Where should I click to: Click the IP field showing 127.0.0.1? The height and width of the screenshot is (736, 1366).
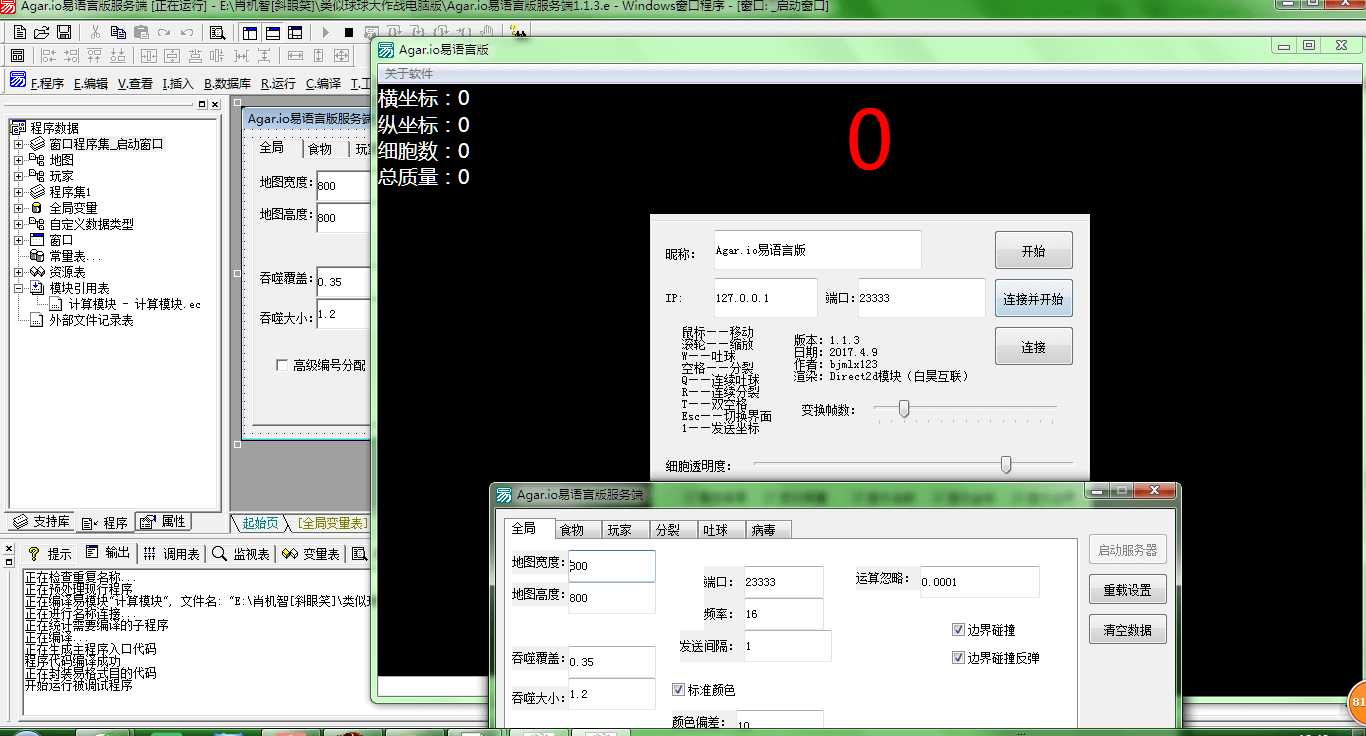(765, 298)
